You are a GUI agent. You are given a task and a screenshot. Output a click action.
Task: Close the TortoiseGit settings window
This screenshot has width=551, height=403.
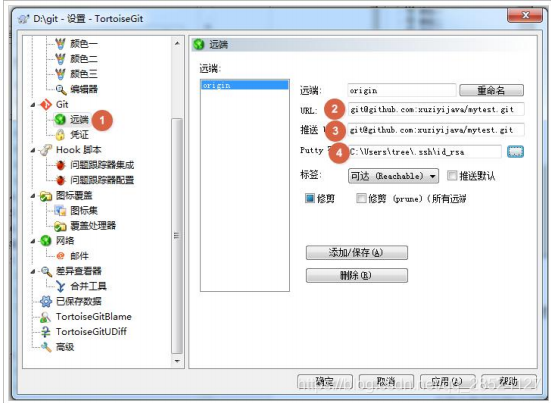point(525,15)
